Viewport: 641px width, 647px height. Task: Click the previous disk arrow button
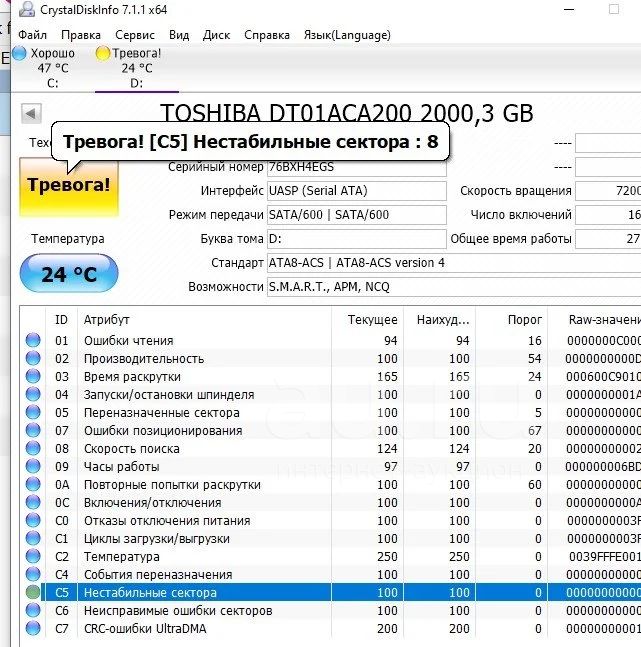[31, 113]
